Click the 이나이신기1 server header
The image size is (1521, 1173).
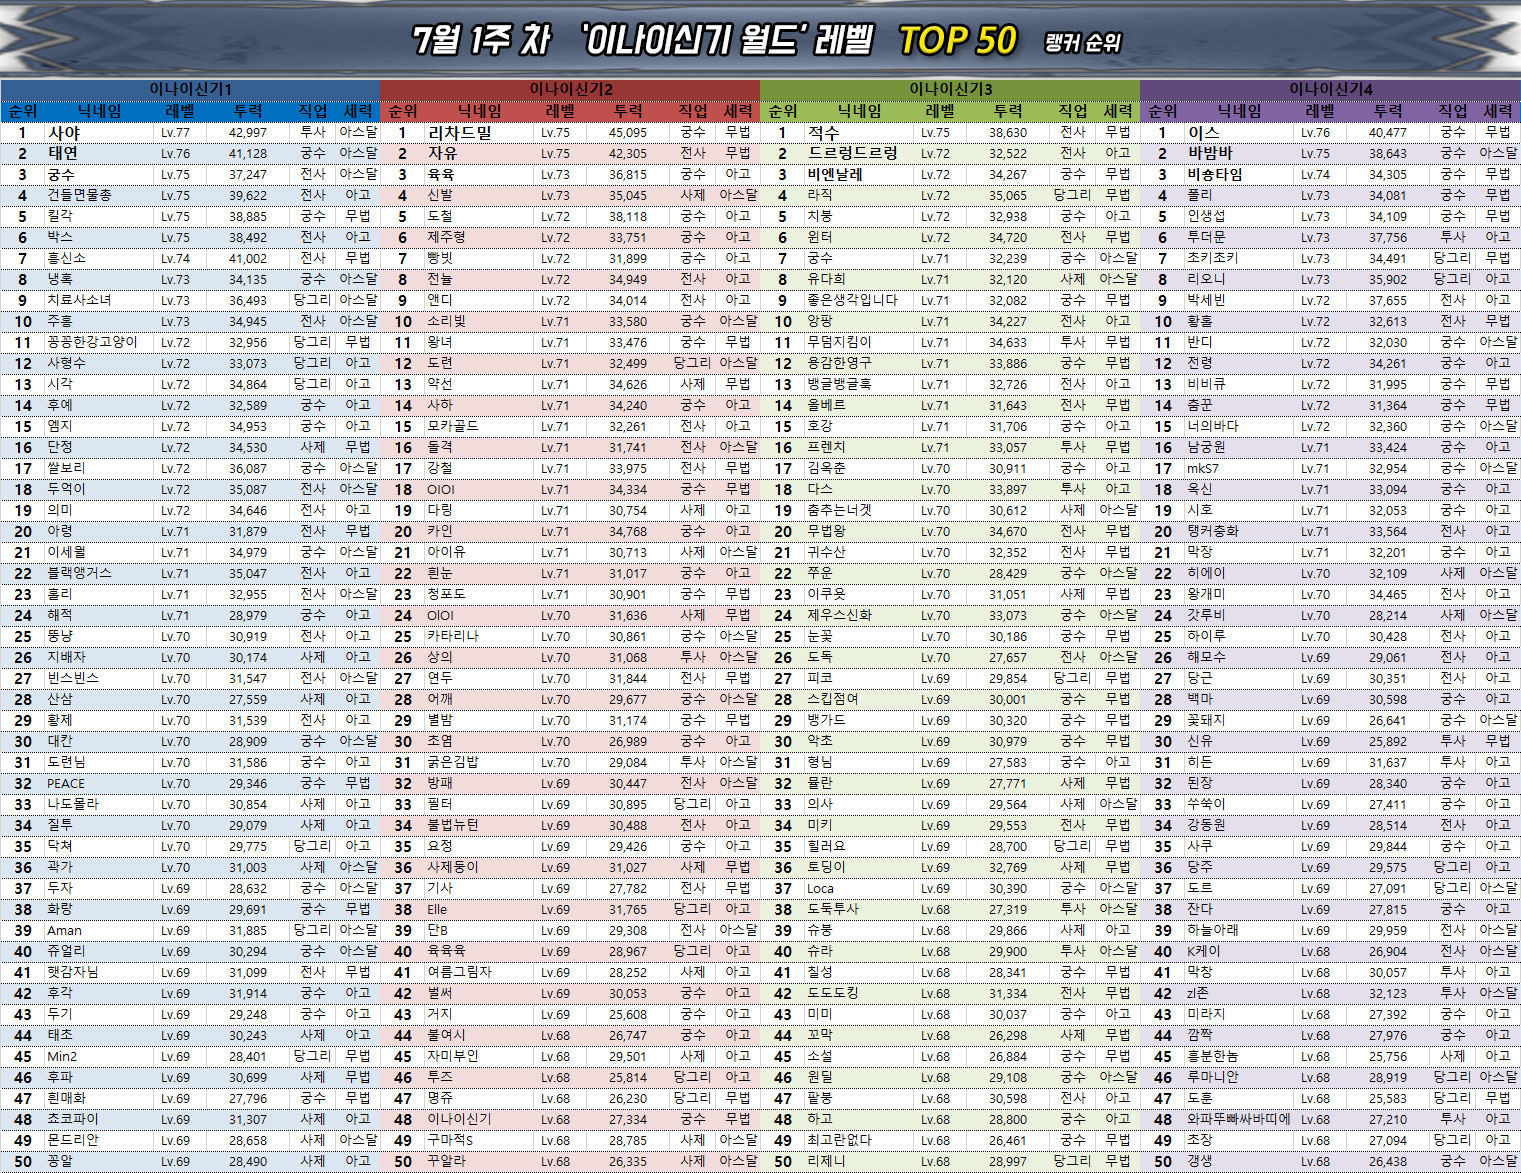[x=190, y=89]
